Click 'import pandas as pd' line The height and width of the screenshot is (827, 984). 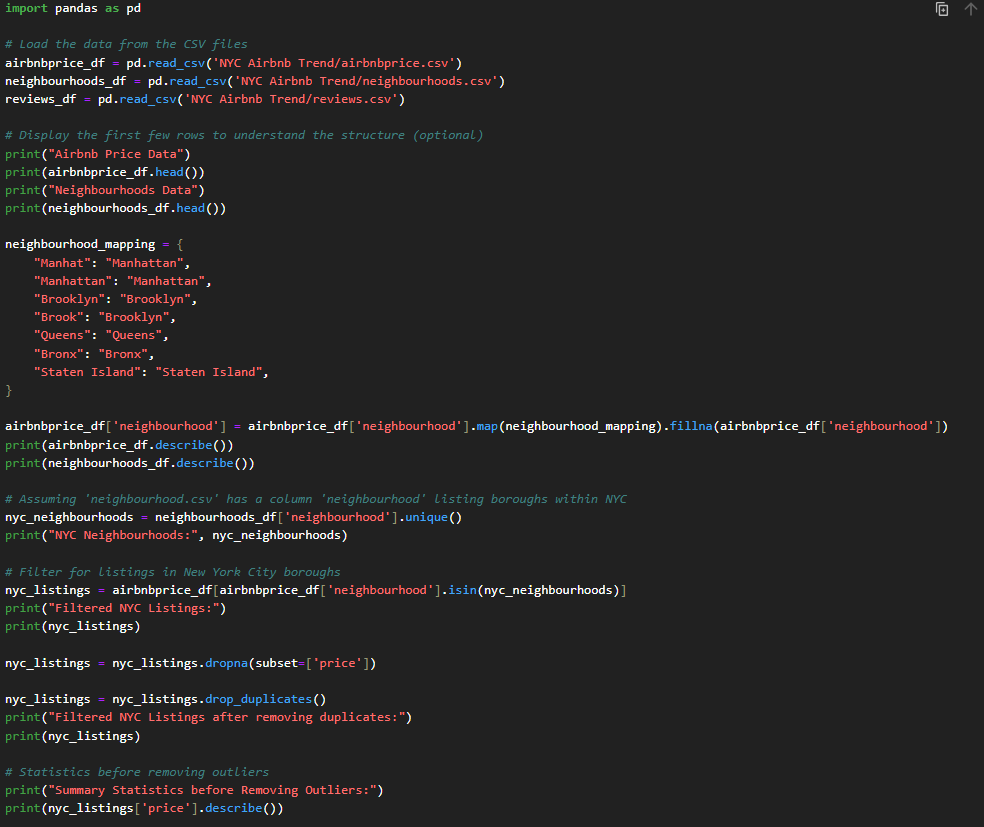coord(73,8)
